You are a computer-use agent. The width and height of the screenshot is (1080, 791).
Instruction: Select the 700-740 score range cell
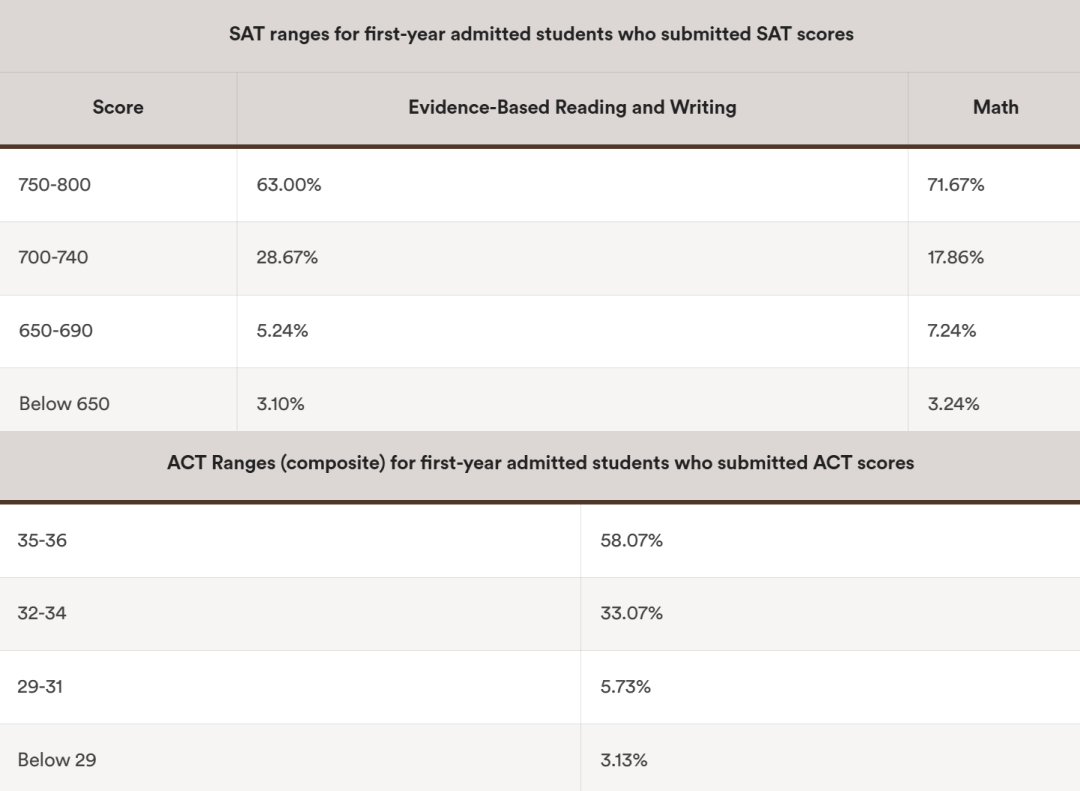pos(53,258)
